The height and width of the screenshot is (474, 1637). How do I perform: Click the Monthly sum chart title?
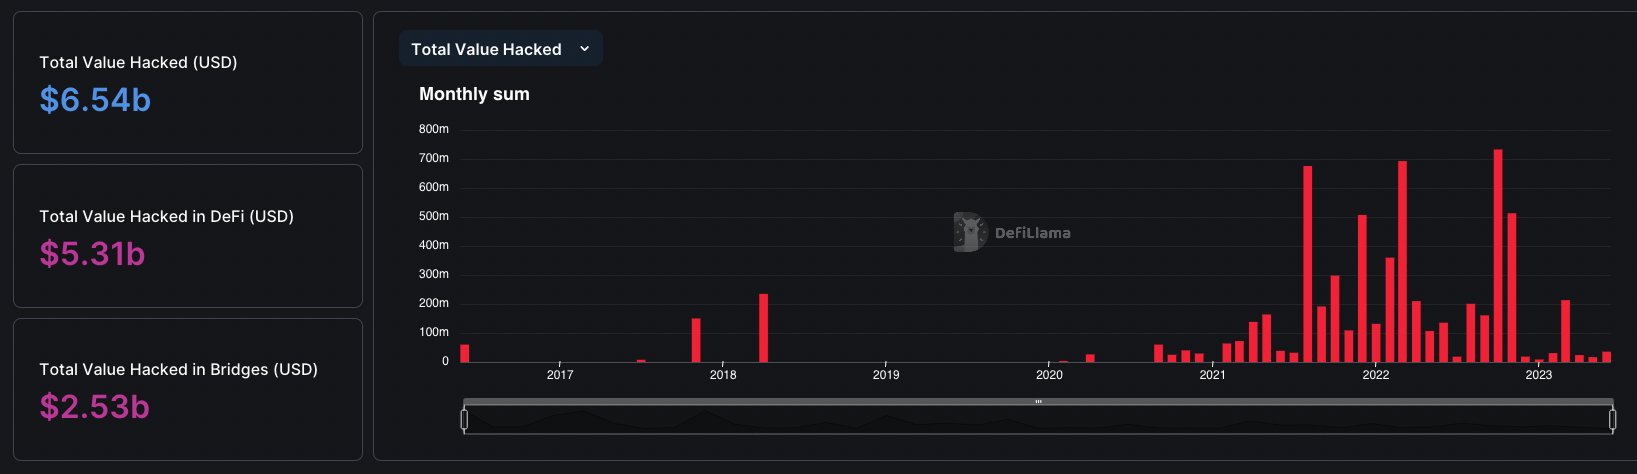474,94
